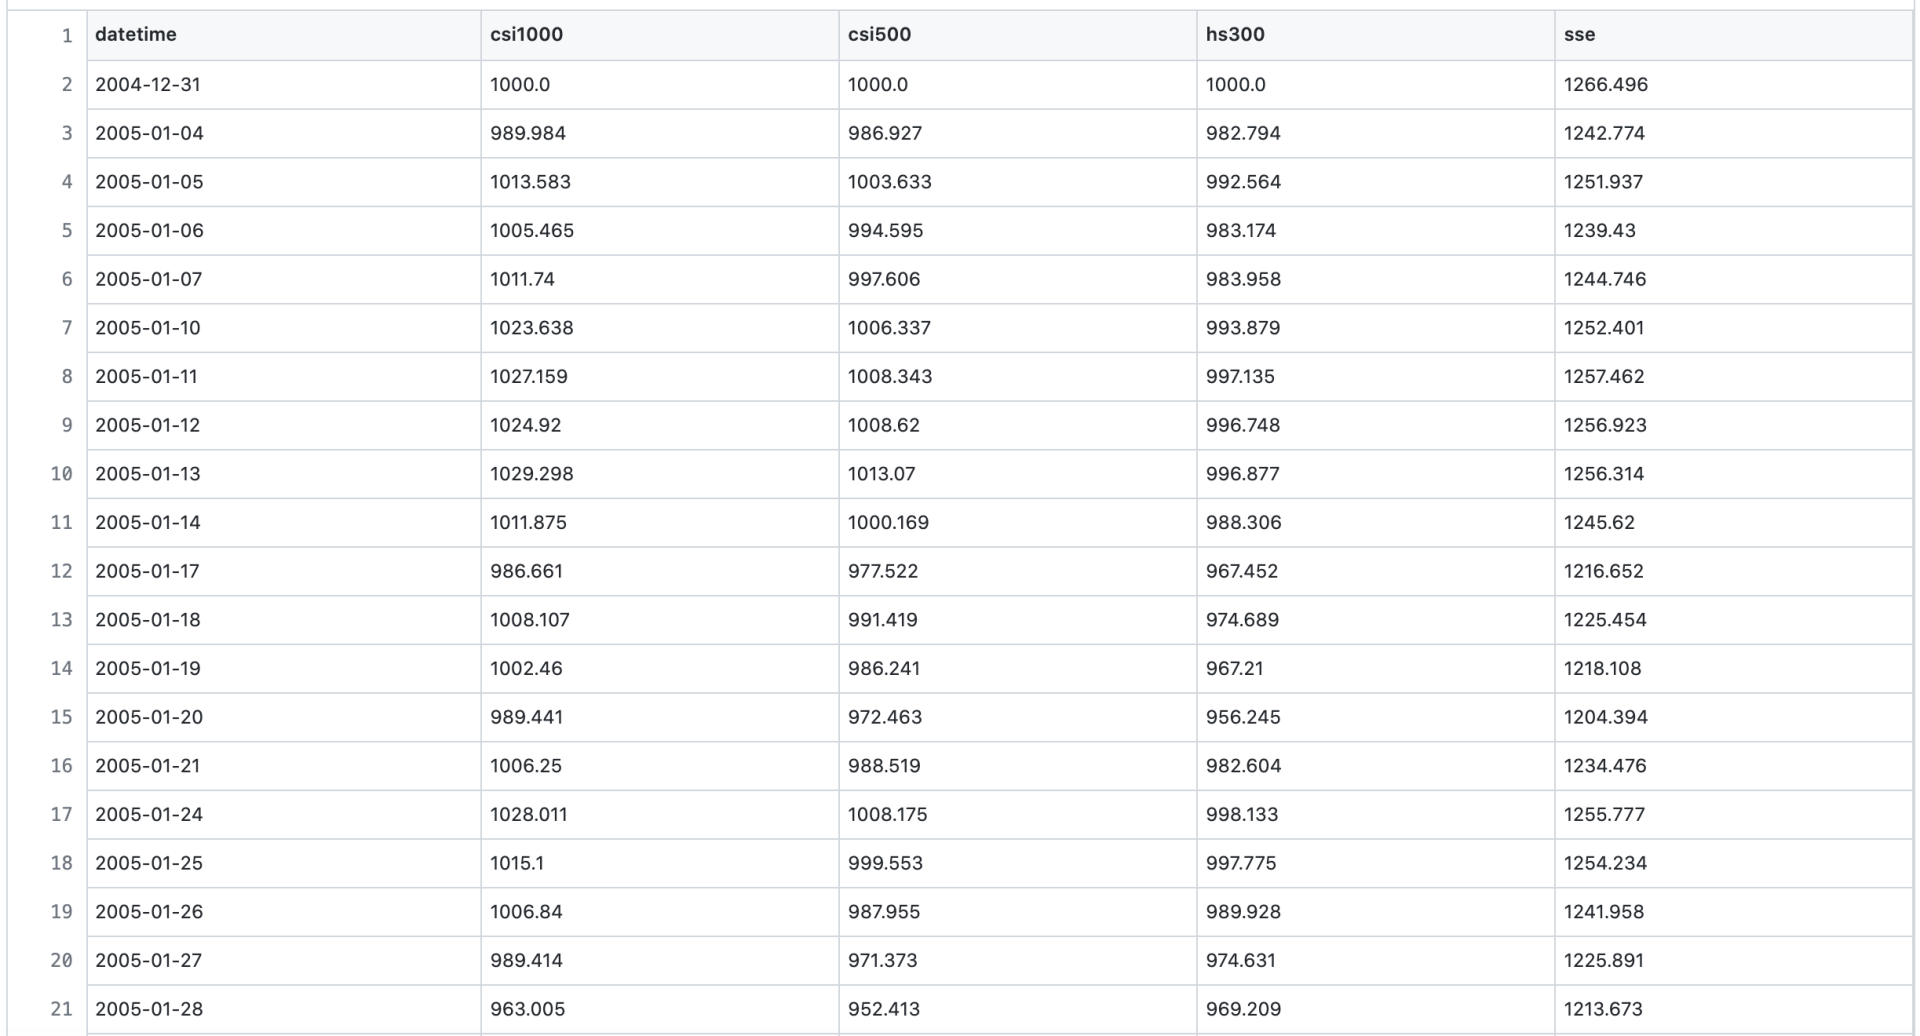Click the csi1000 column header
Screen dimensions: 1920x1036
coord(526,35)
